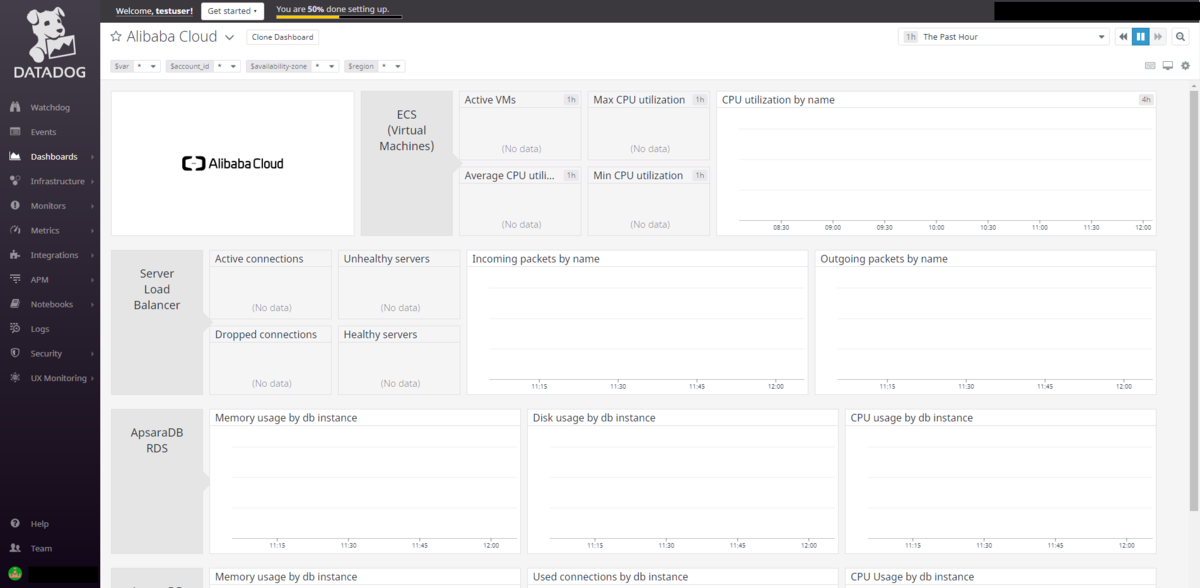Open the Get started dropdown
This screenshot has width=1200, height=588.
233,11
